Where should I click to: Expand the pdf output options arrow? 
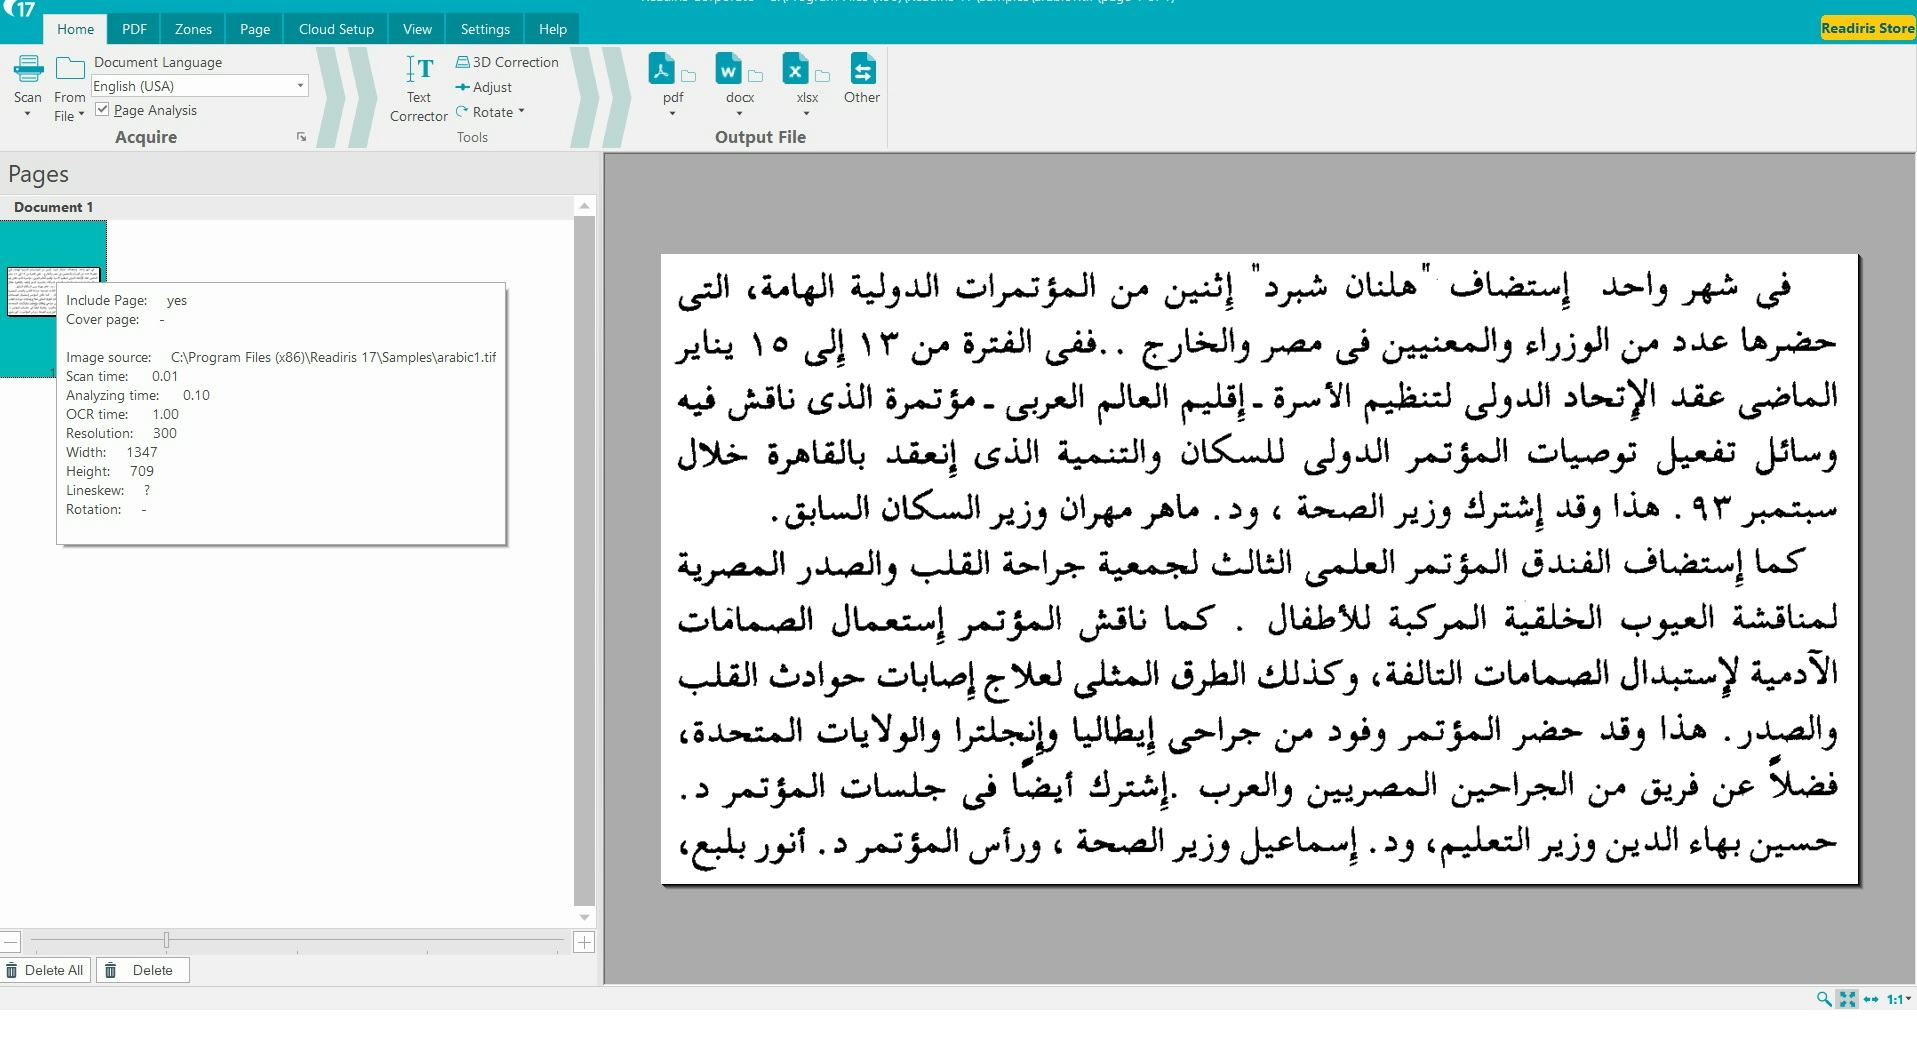(x=673, y=113)
